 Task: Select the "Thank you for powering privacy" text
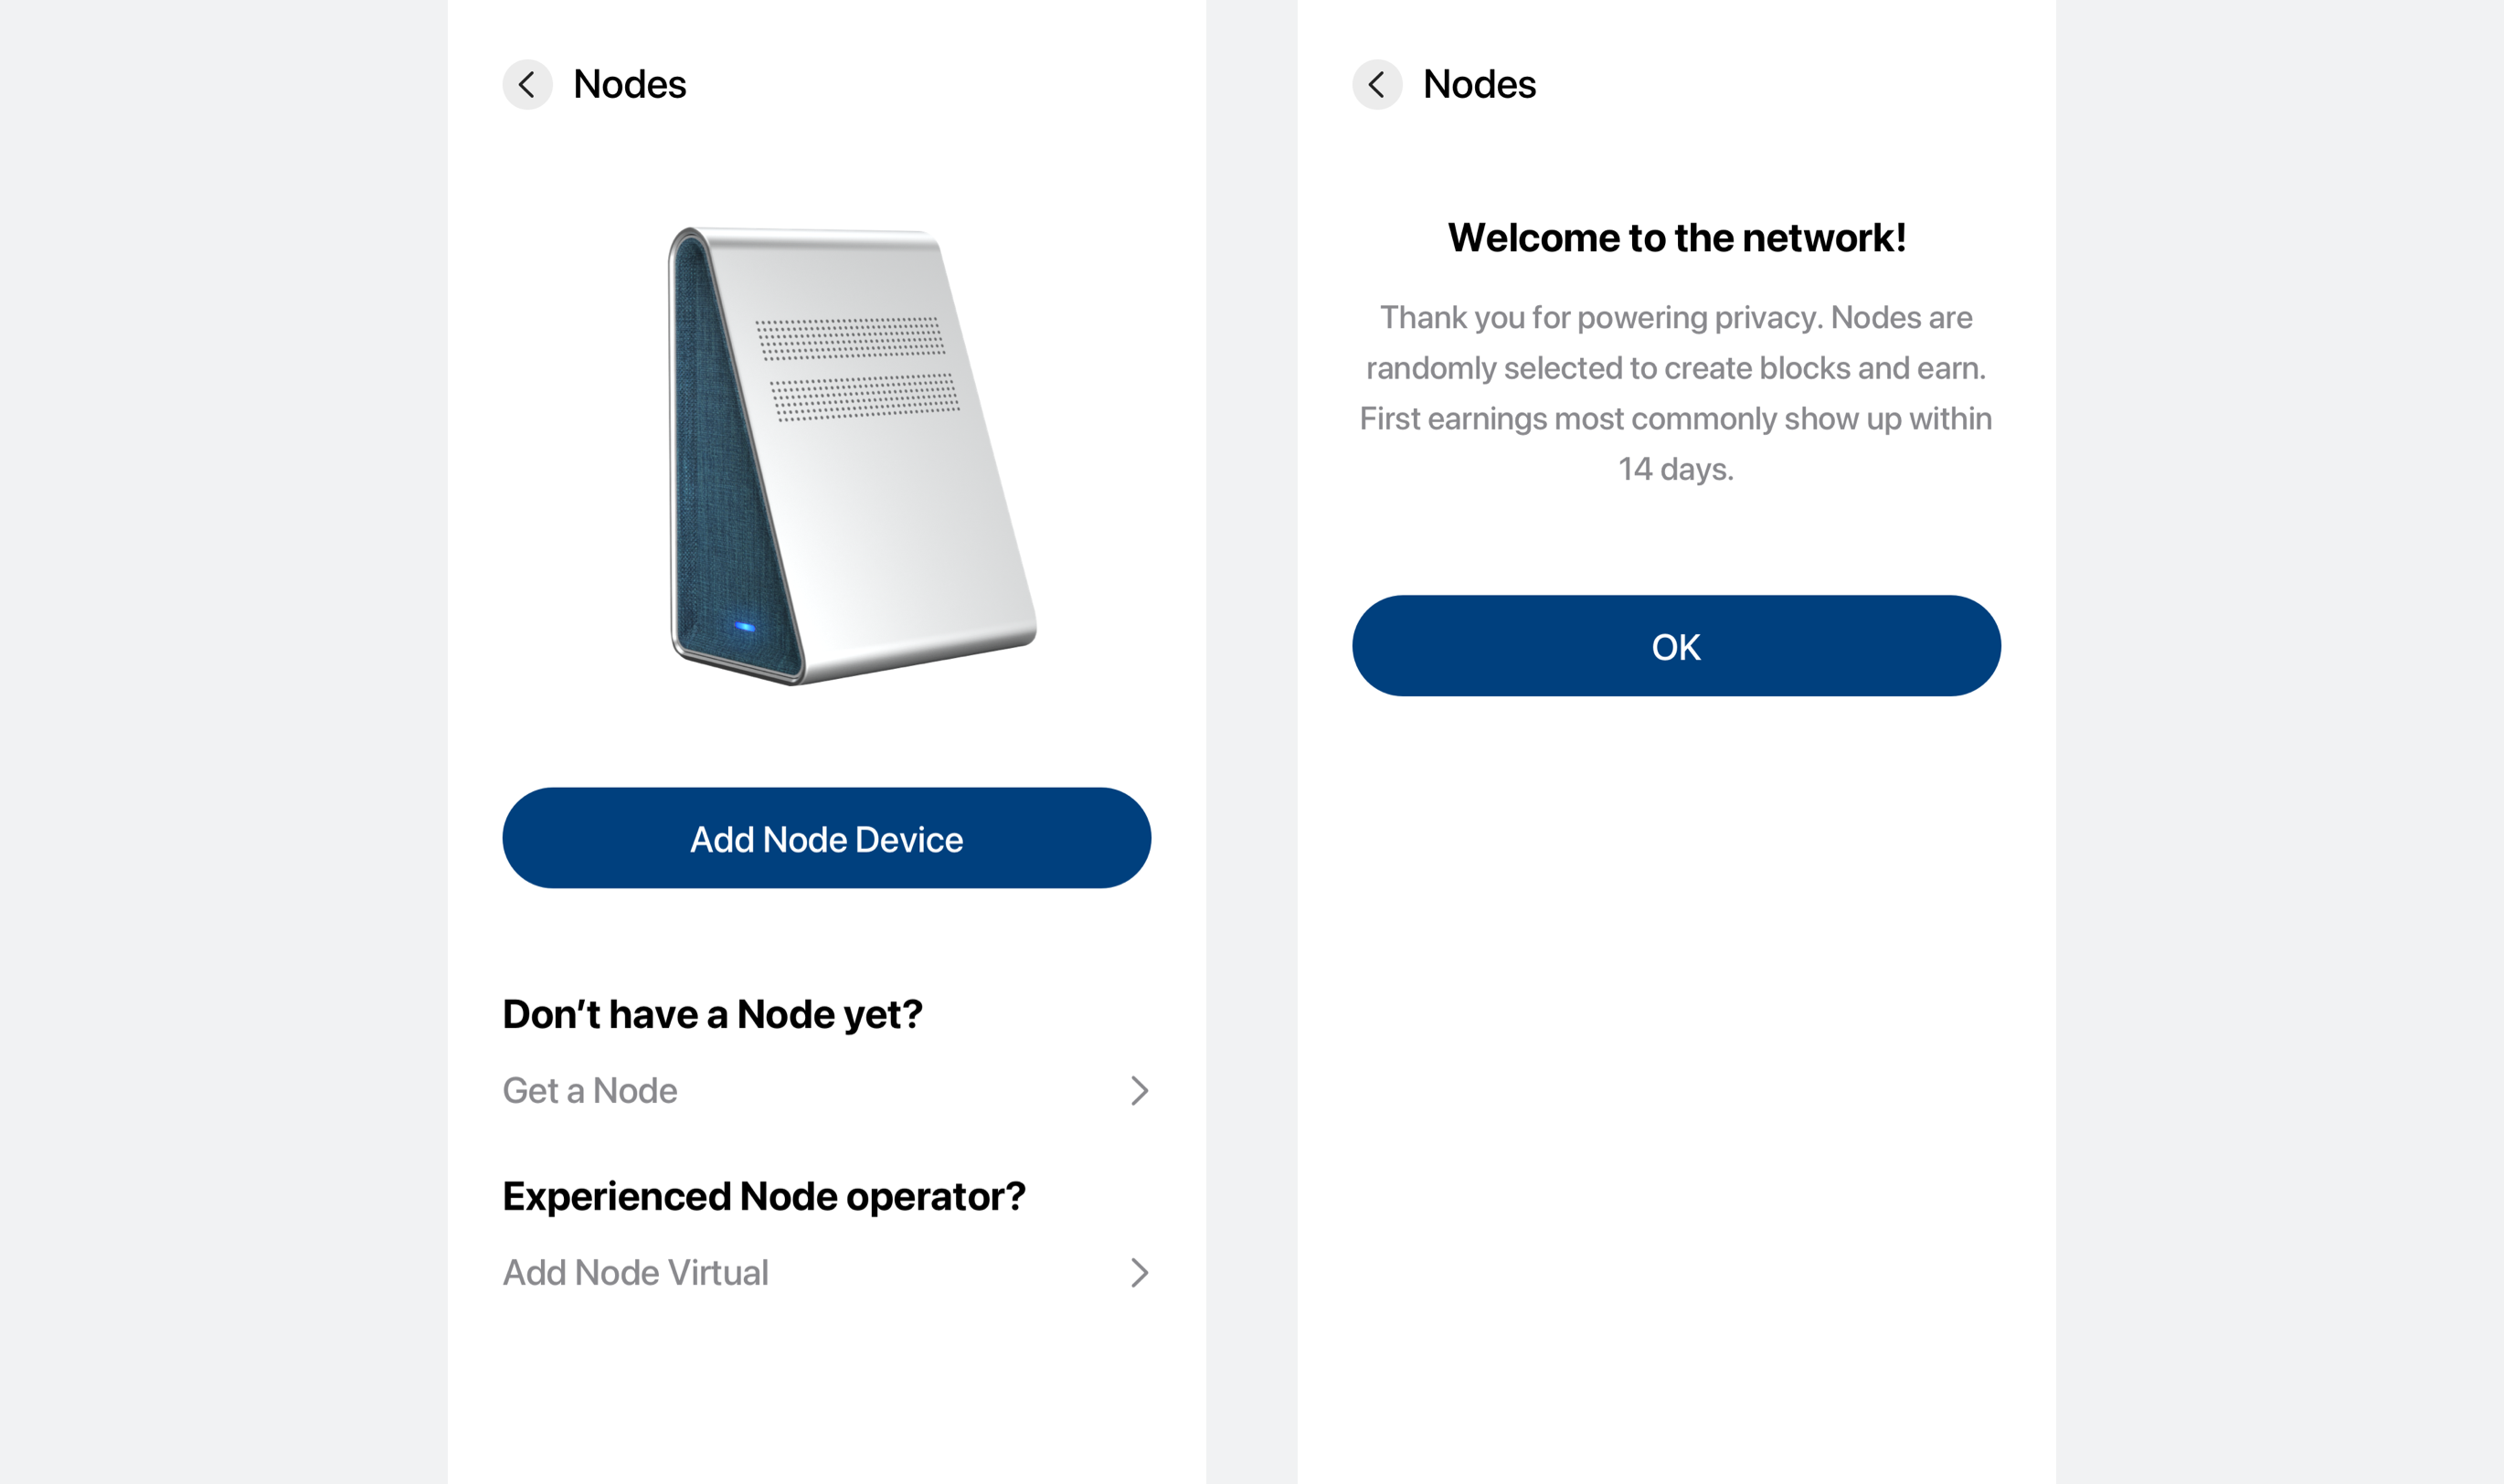click(x=1676, y=318)
